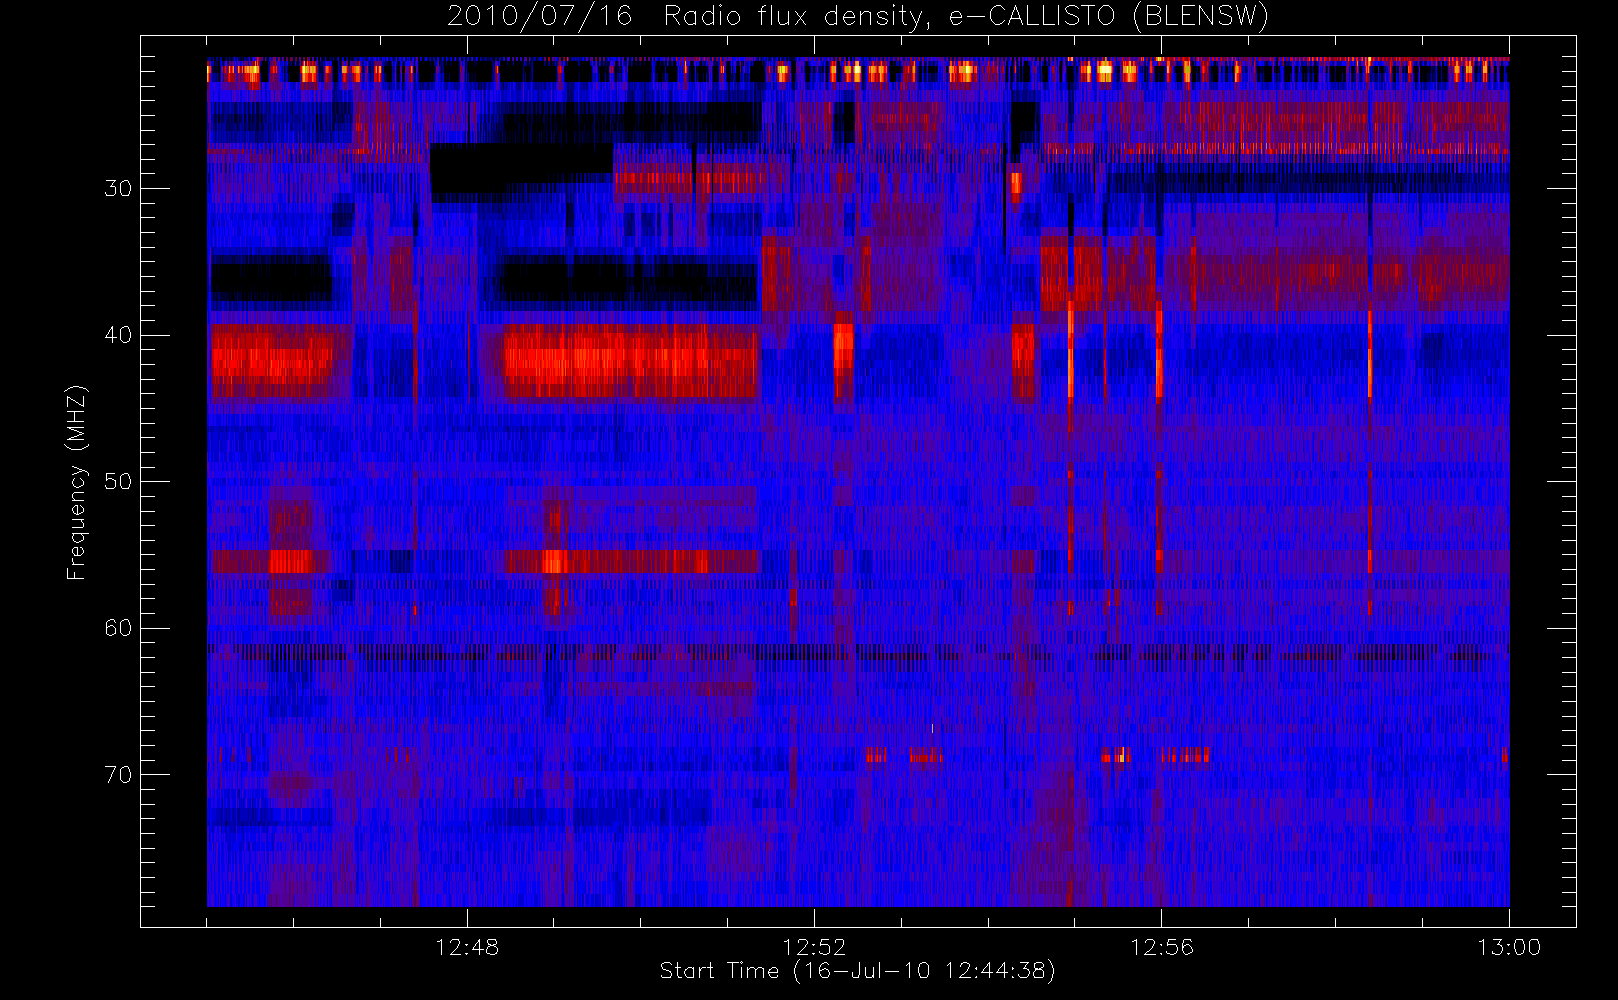The width and height of the screenshot is (1618, 1000).
Task: Click the 'Start Time (16-Jul-10 12:44:38)' x-axis label
Action: pyautogui.click(x=858, y=971)
